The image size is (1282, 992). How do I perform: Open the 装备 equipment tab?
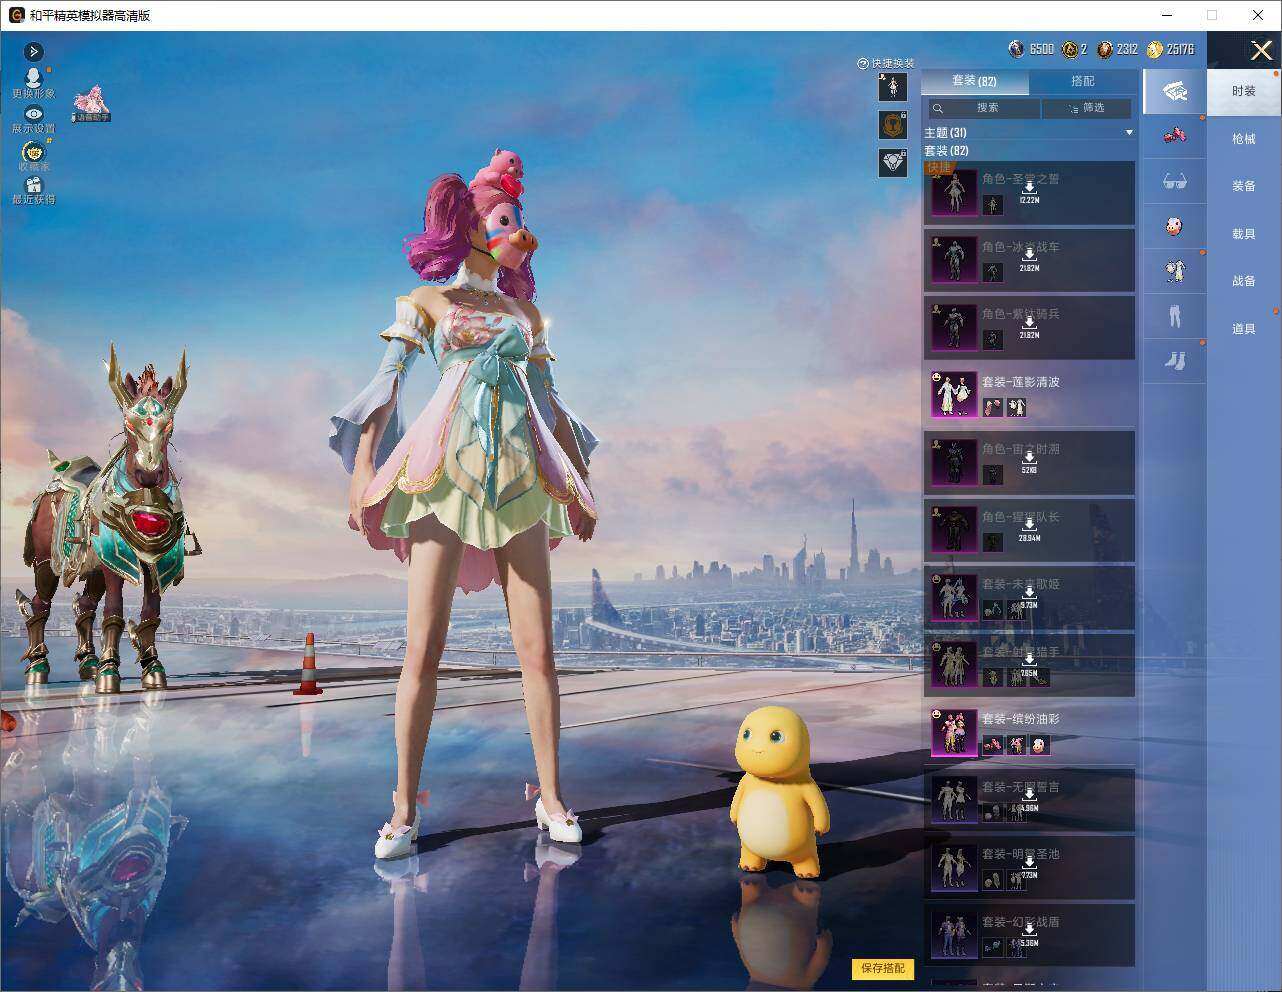(x=1244, y=186)
